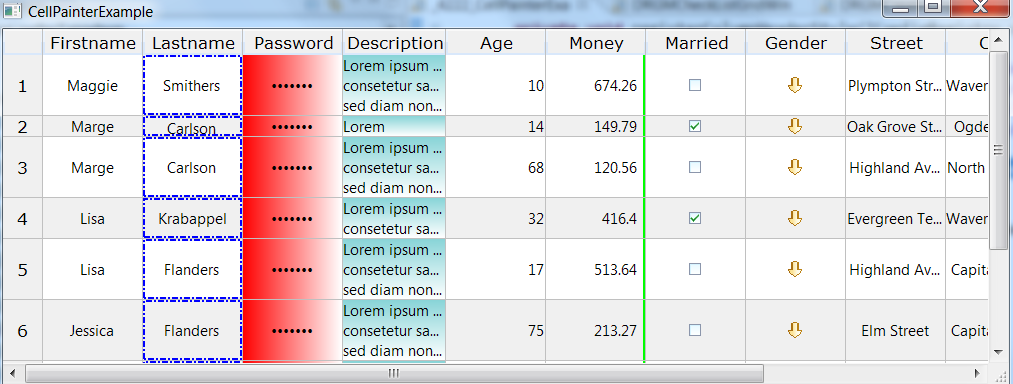Viewport: 1013px width, 384px height.
Task: Click the horizontal scrollbar left arrow
Action: pyautogui.click(x=13, y=373)
